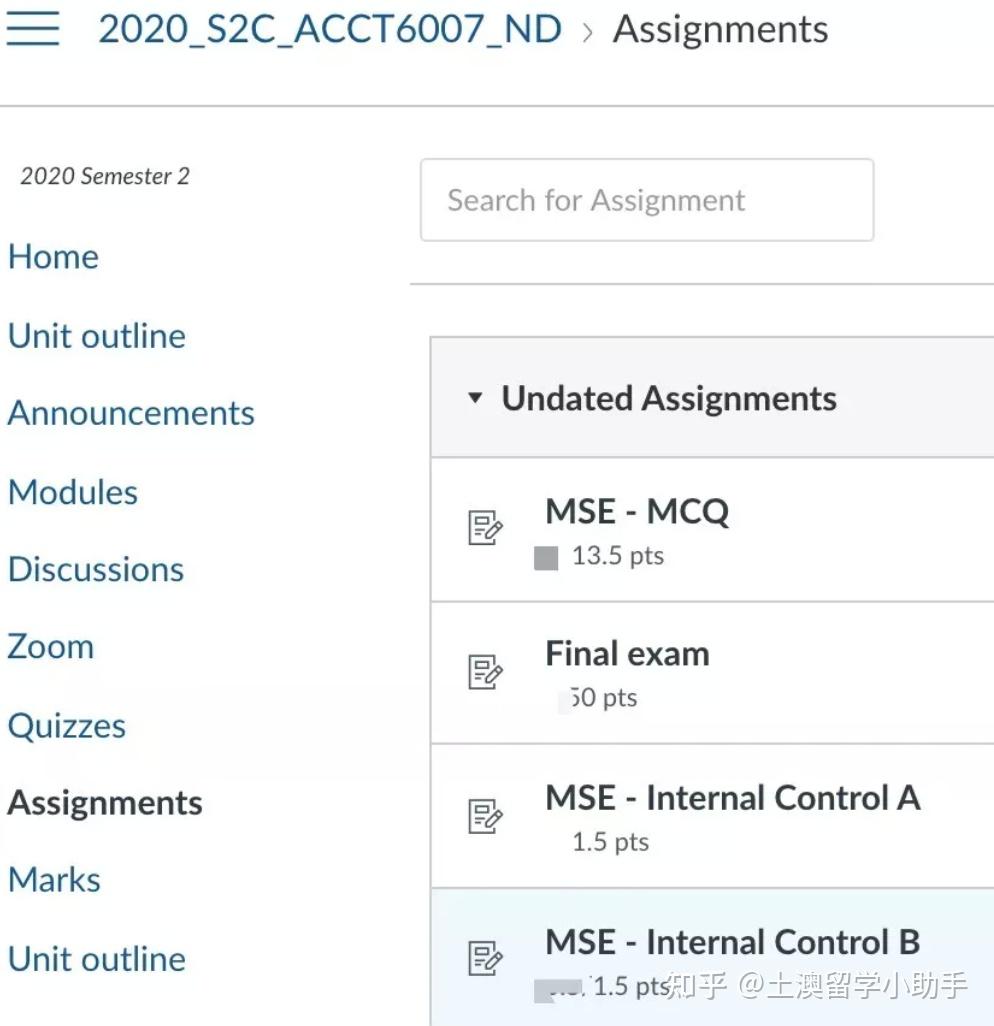Open the 2020_S2C_ACCT6007_ND course breadcrumb
The width and height of the screenshot is (994, 1026).
click(330, 29)
